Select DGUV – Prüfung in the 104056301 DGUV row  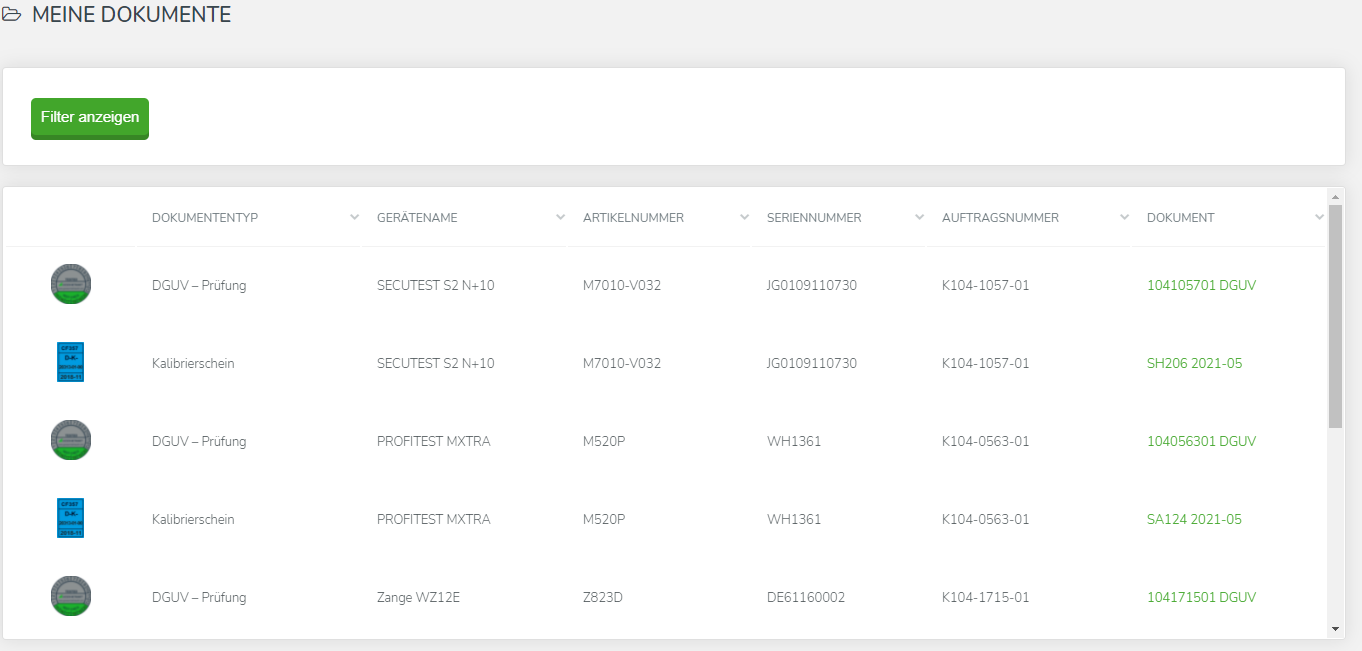[x=199, y=441]
